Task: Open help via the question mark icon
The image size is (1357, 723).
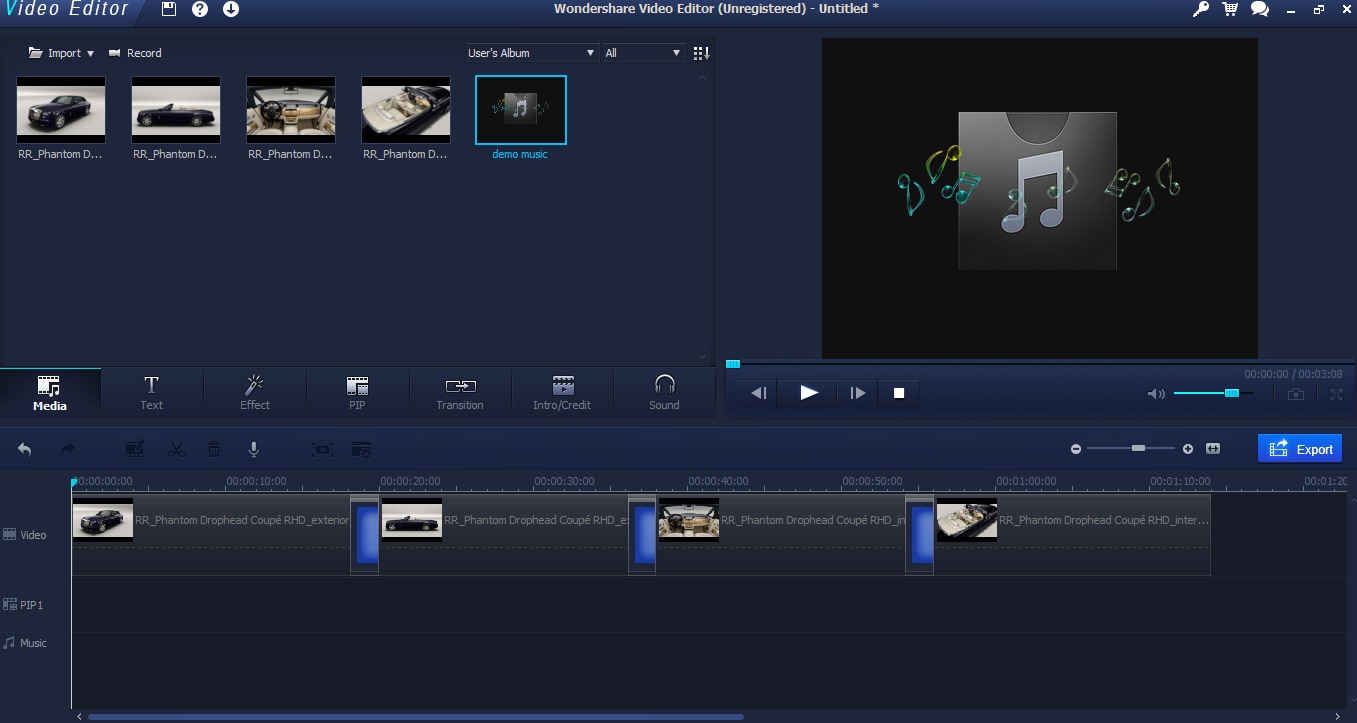Action: (x=200, y=10)
